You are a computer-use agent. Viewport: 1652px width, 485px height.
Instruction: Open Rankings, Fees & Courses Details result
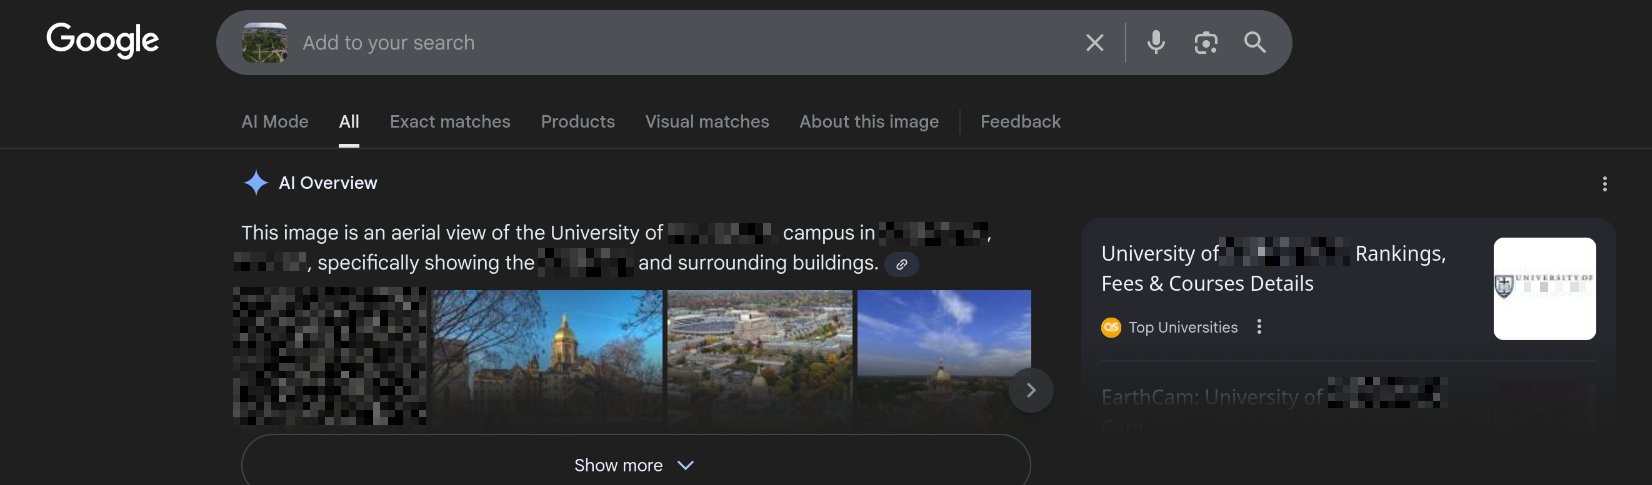[1274, 268]
